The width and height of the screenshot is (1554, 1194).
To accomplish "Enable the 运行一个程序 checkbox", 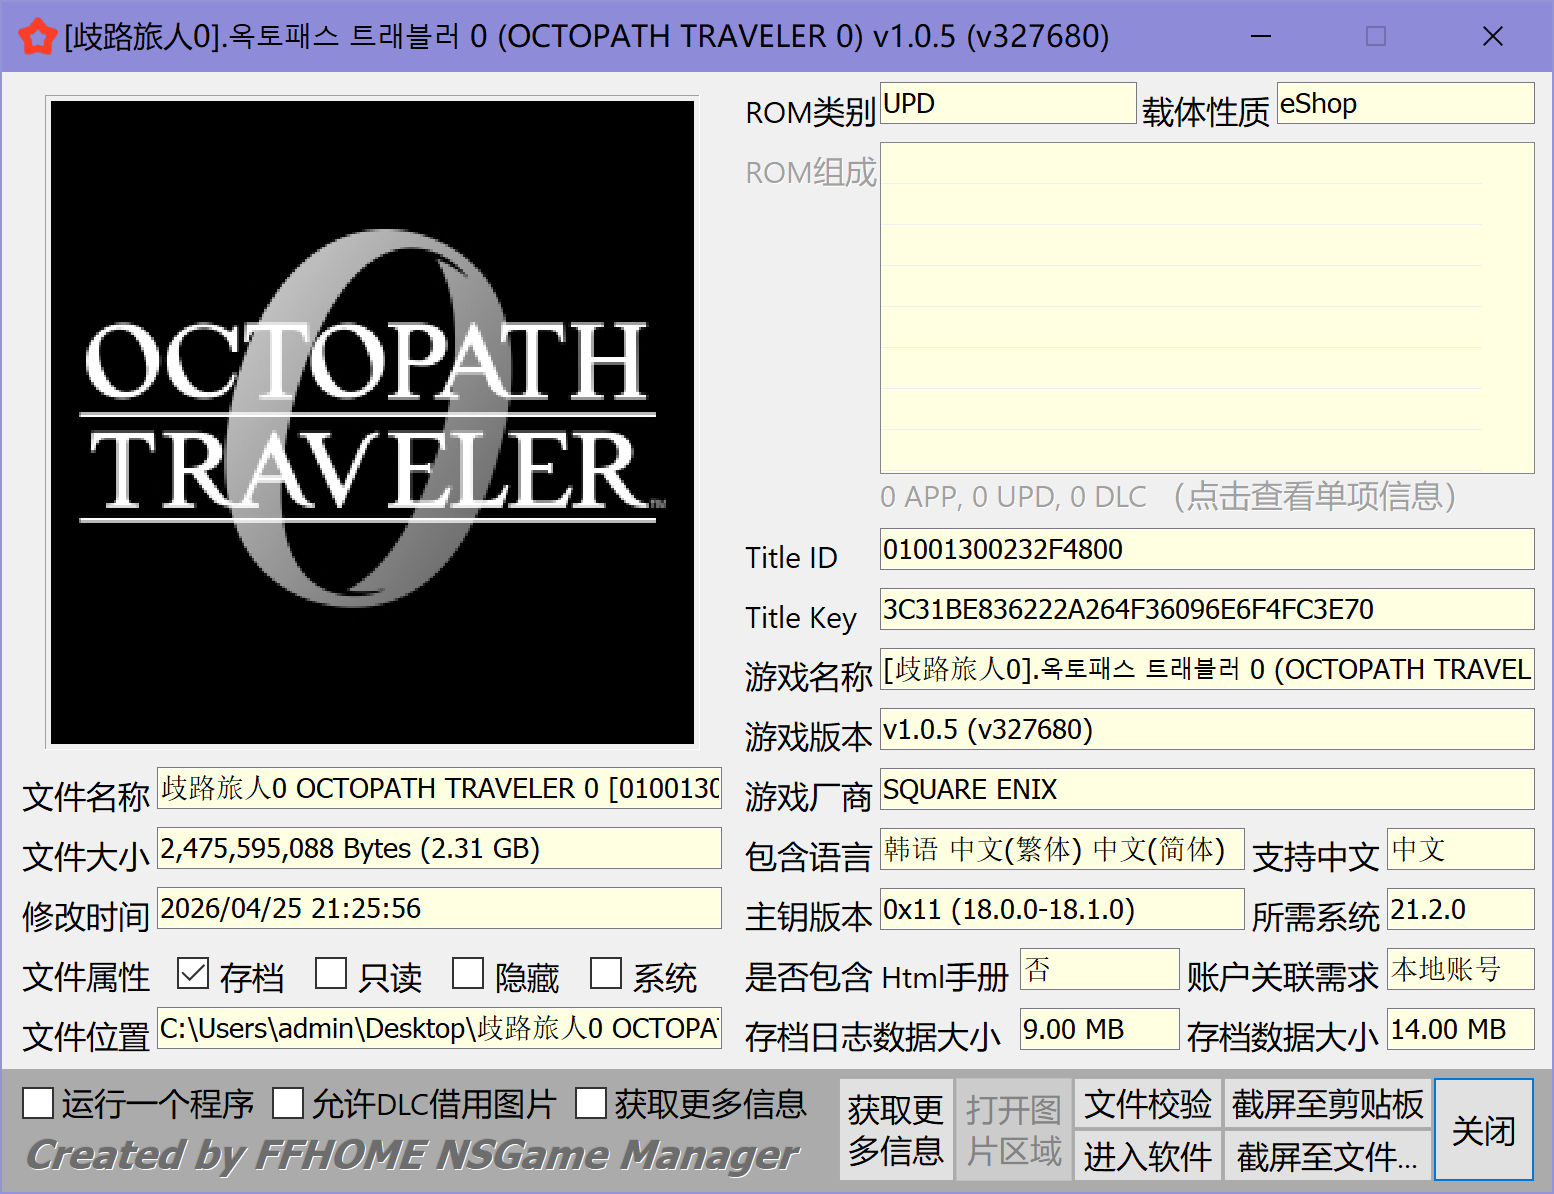I will [38, 1104].
